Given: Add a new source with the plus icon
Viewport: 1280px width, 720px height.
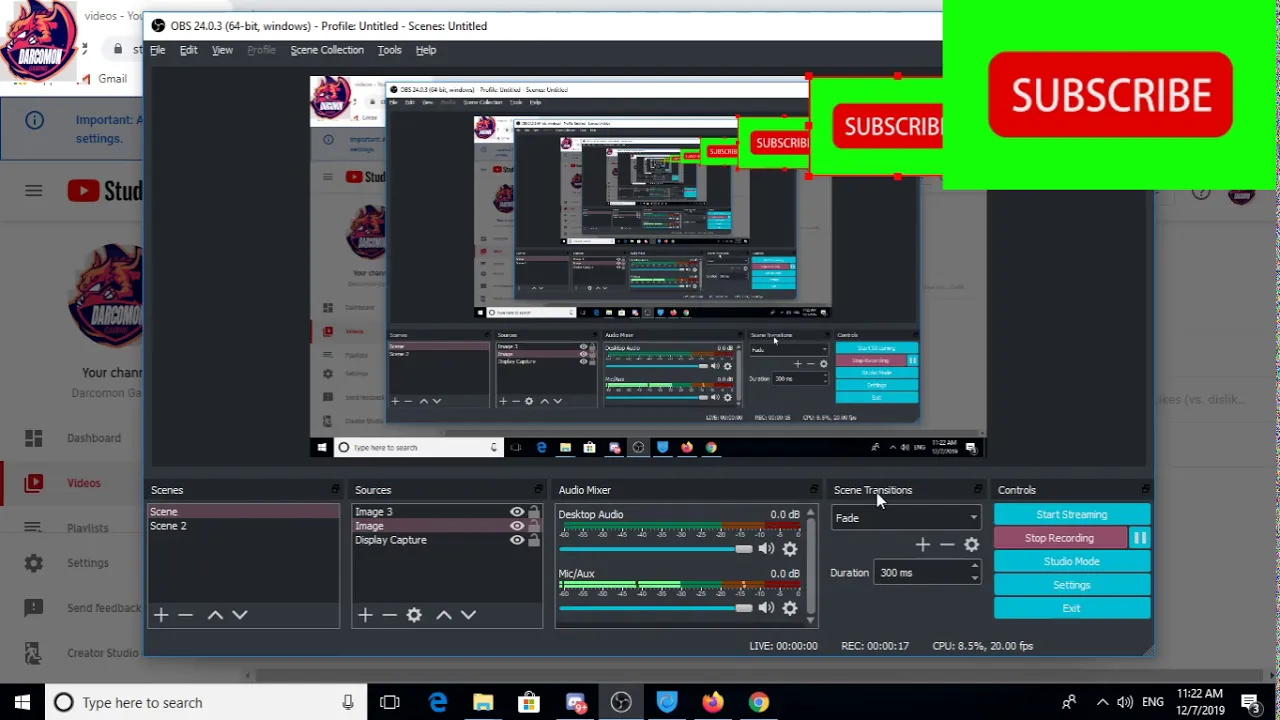Looking at the screenshot, I should (365, 615).
